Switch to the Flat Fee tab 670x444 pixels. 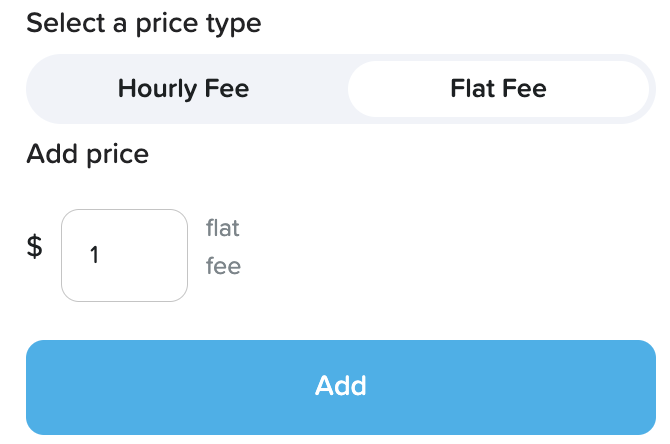pos(498,89)
